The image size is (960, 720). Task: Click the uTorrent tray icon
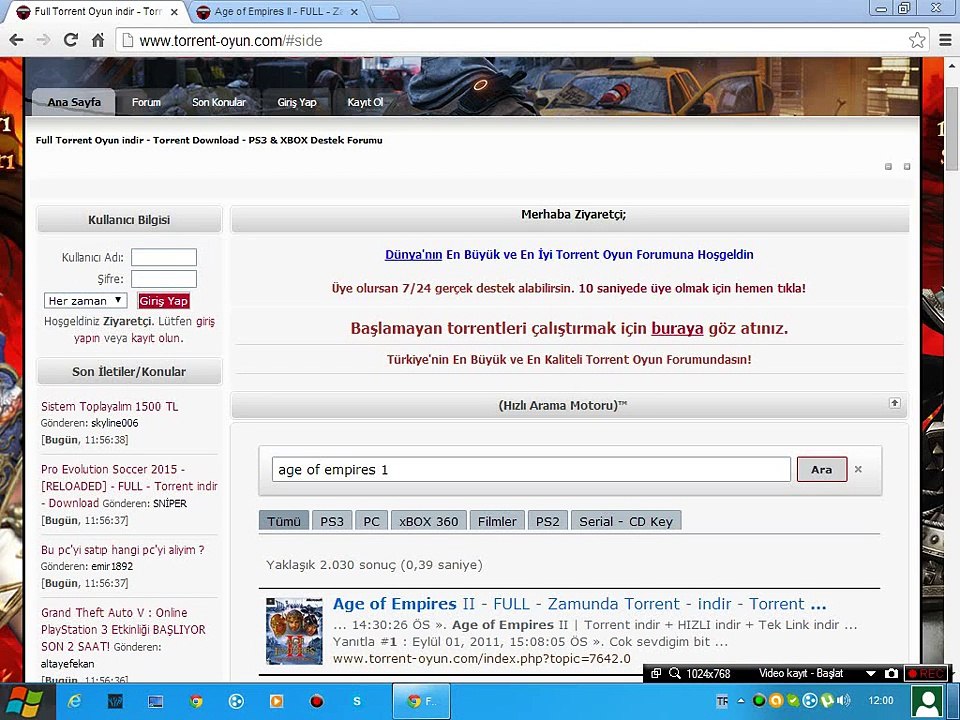[x=827, y=700]
